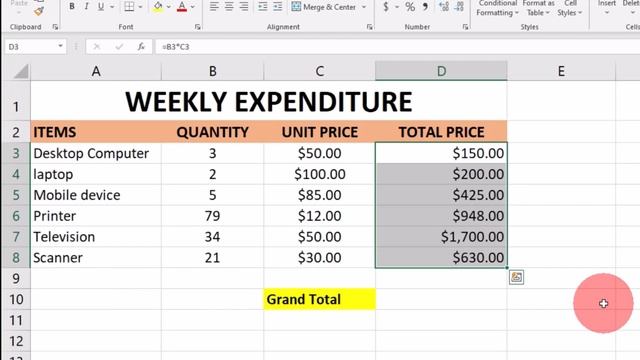Select the ITEMS header cell
The image size is (640, 360).
(96, 132)
